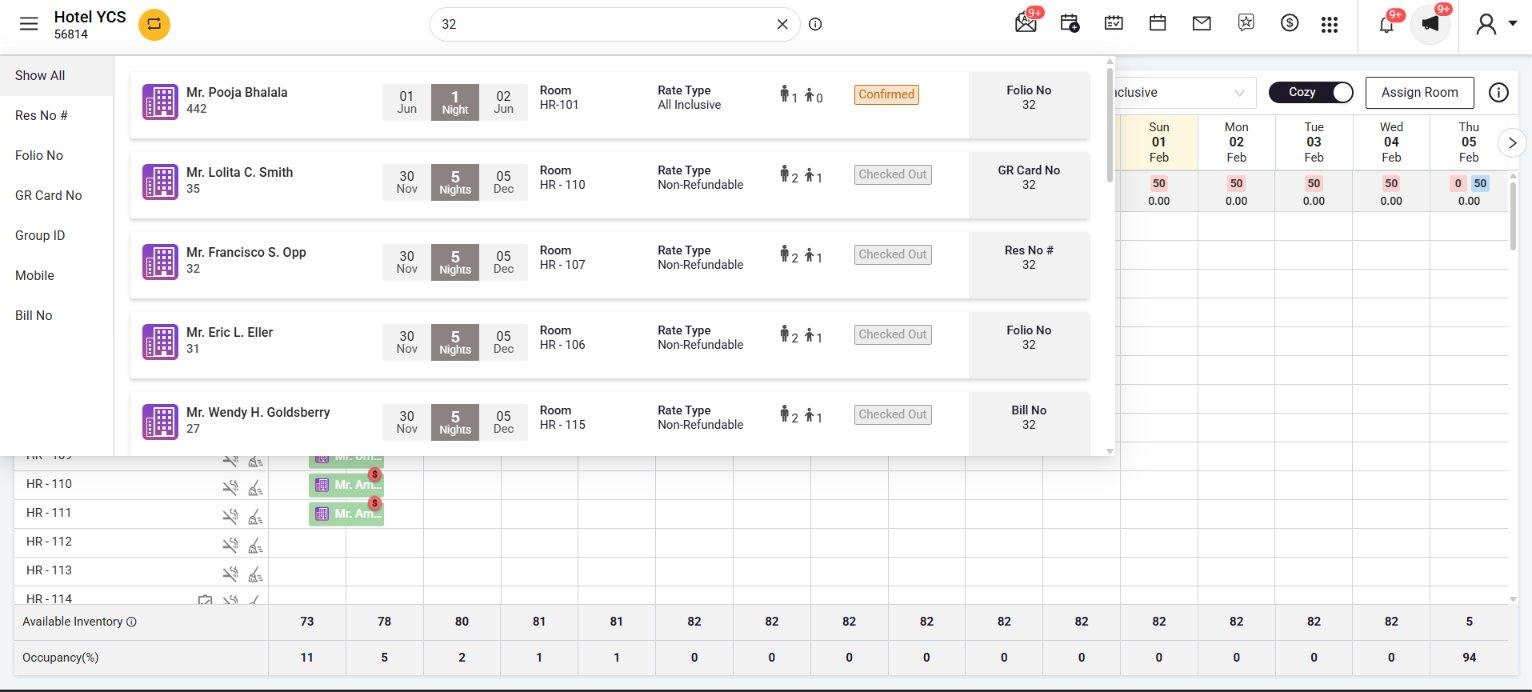Screen dimensions: 1532x692
Task: Click the Occupancy(%) value 94
Action: click(x=1469, y=658)
